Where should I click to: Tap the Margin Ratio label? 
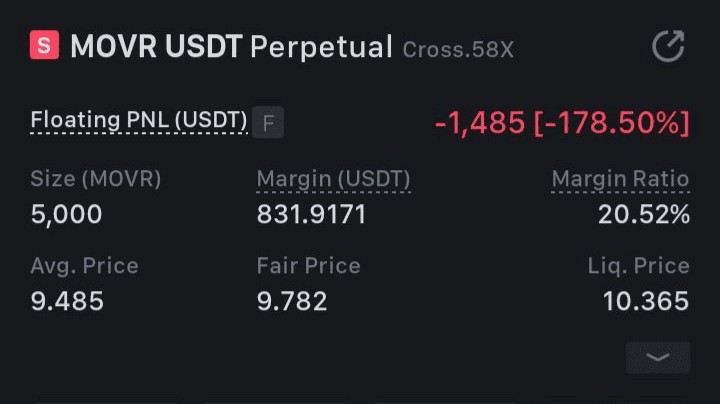tap(620, 179)
